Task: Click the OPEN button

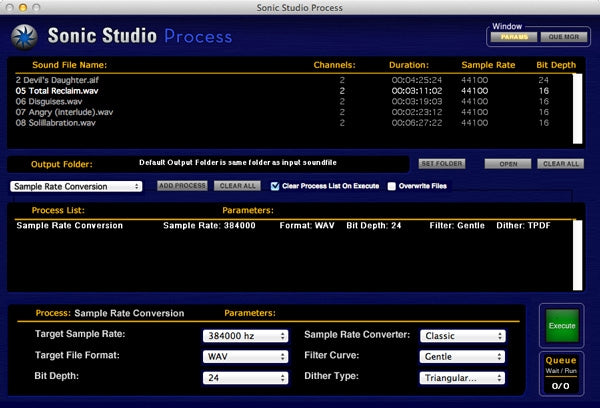Action: coord(508,164)
